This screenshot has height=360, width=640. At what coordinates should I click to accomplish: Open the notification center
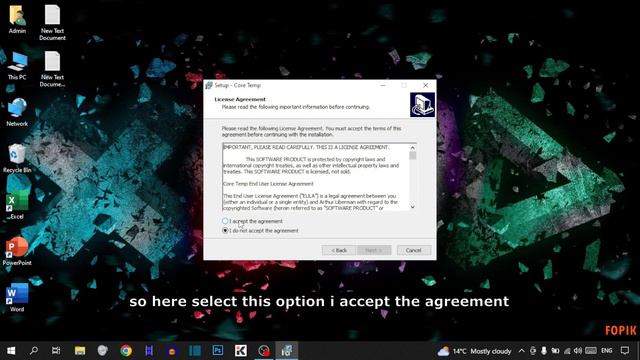tap(625, 351)
